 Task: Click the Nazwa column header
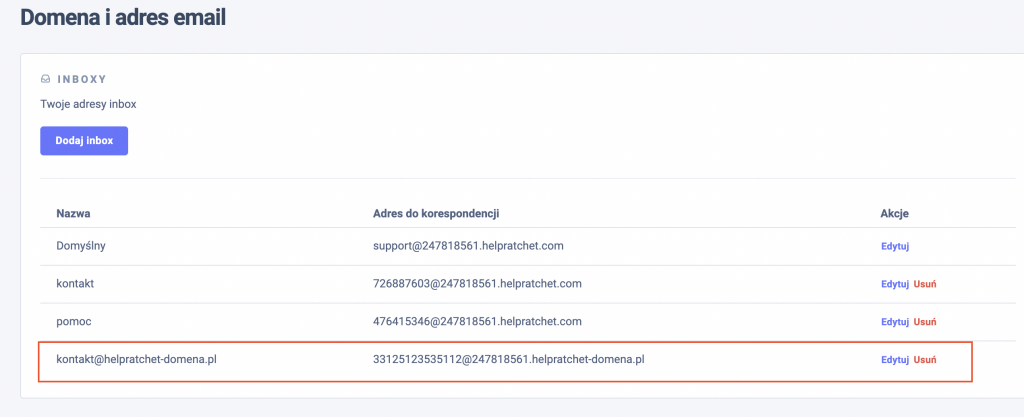coord(74,214)
